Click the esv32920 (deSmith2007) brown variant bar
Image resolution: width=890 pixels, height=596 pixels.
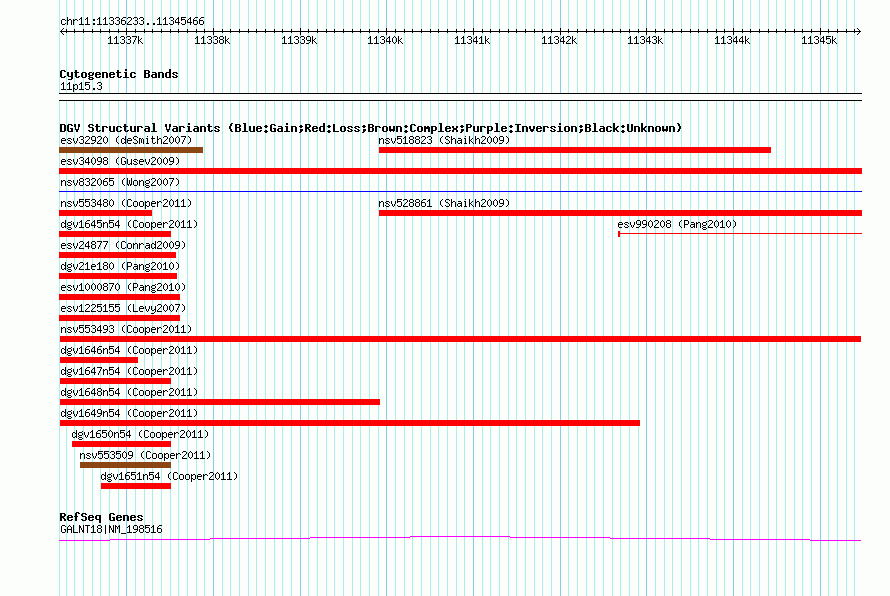coord(131,150)
